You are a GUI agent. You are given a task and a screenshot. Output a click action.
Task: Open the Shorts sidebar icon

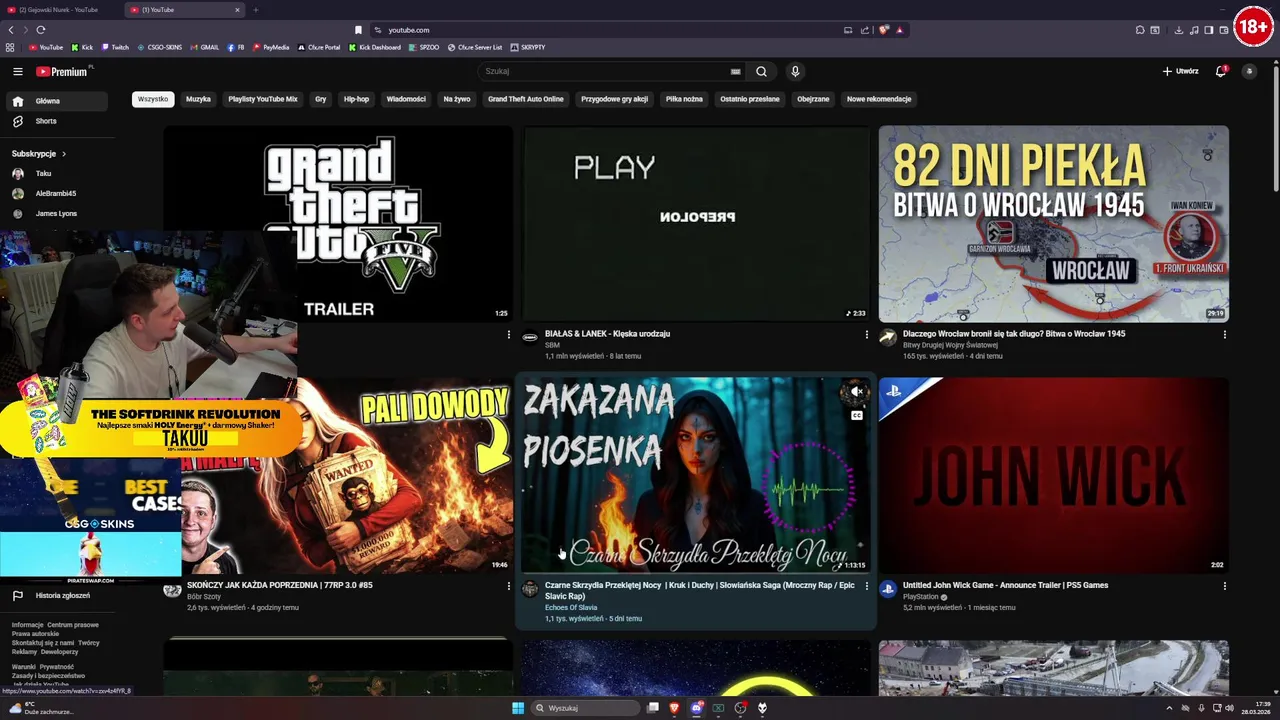click(x=17, y=121)
